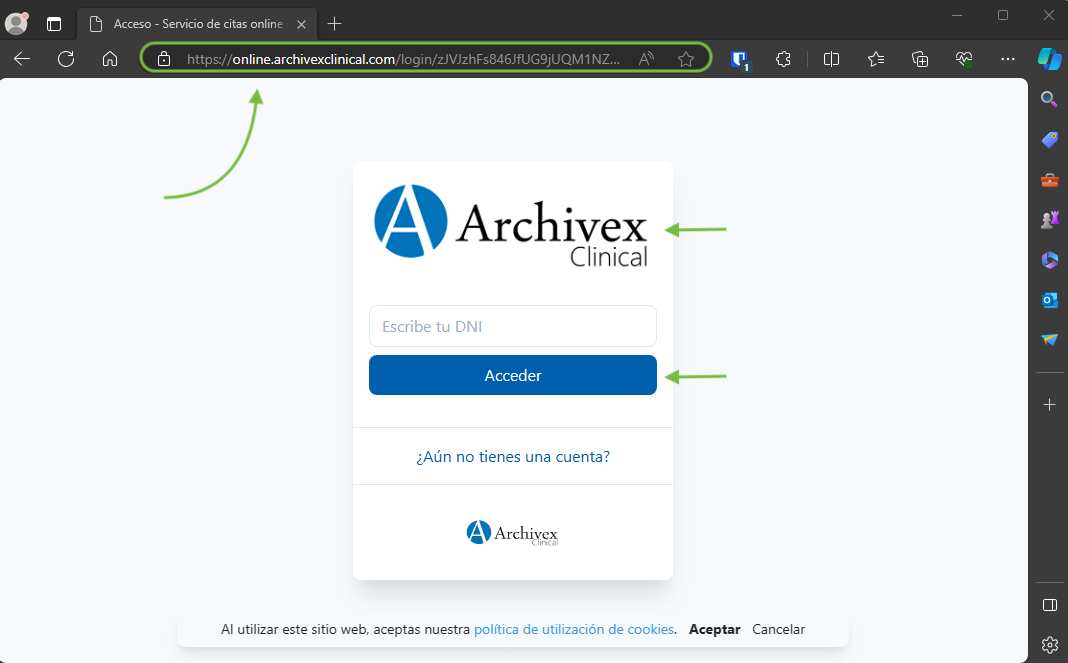This screenshot has height=663, width=1068.
Task: Launch Games from the sidebar
Action: 1049,219
